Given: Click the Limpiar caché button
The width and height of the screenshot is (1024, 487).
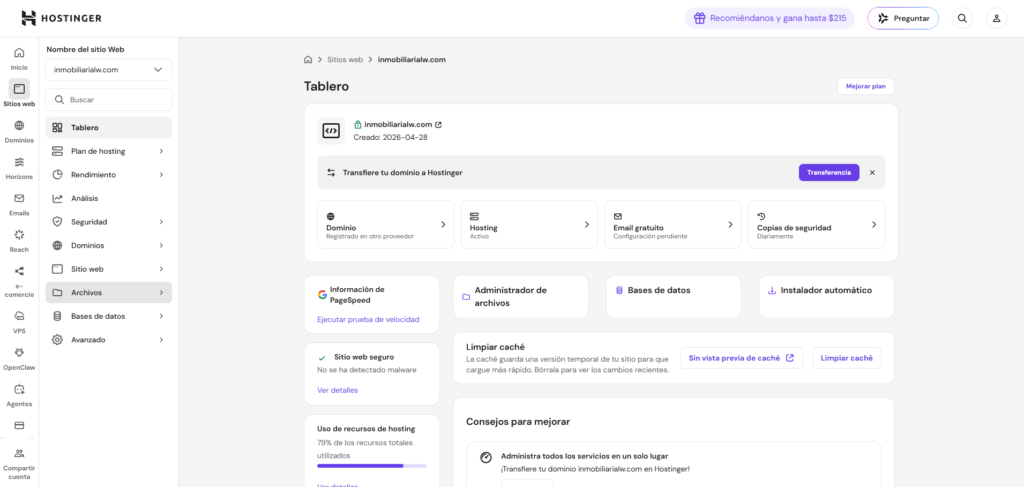Looking at the screenshot, I should point(846,358).
